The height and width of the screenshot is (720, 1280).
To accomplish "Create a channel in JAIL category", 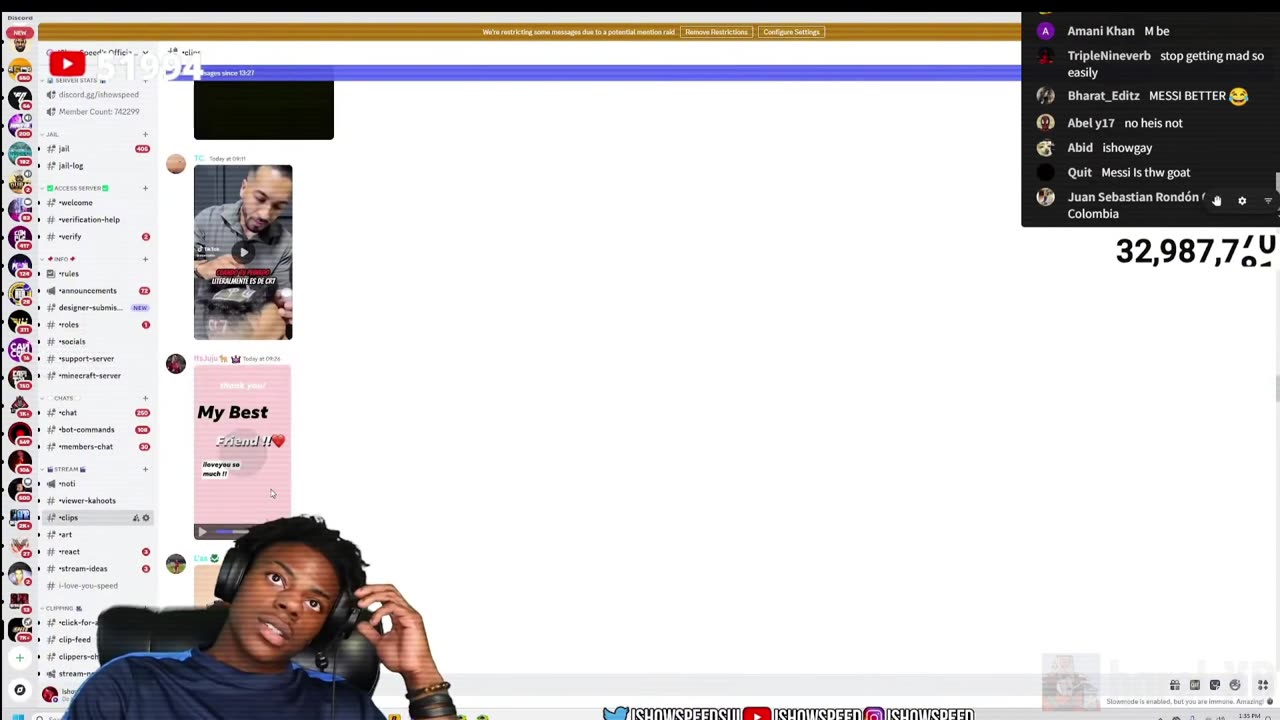I will coord(145,134).
